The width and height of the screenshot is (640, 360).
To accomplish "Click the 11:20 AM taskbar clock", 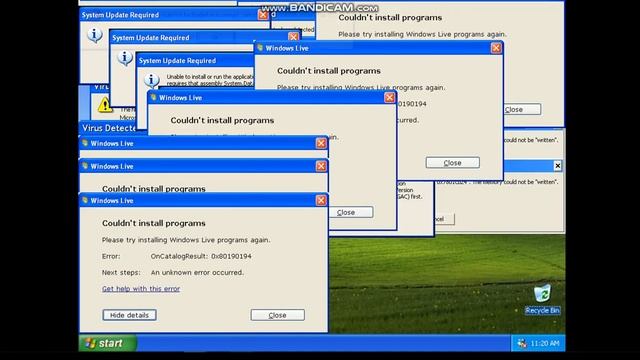I will point(545,344).
